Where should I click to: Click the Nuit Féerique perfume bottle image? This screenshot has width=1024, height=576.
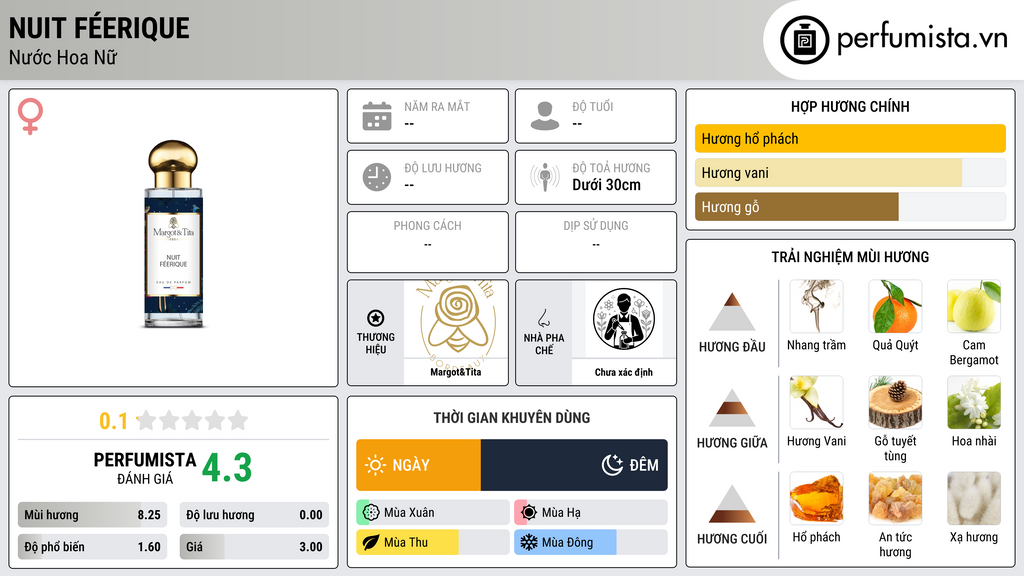coord(173,234)
